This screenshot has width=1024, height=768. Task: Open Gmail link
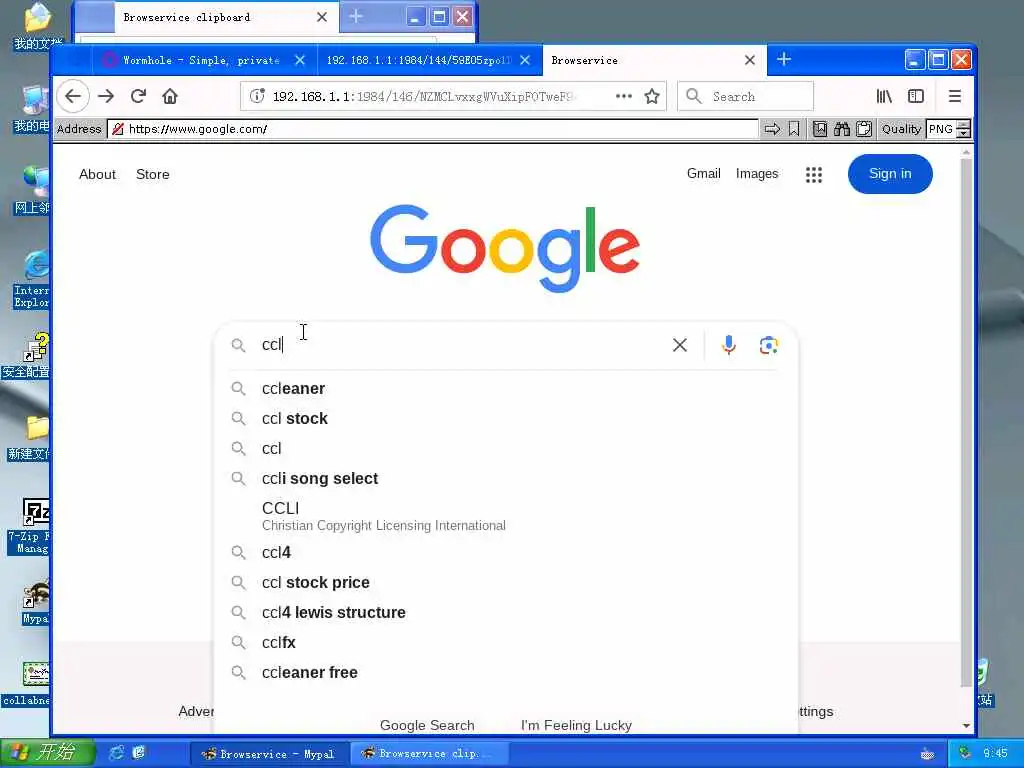click(x=703, y=174)
